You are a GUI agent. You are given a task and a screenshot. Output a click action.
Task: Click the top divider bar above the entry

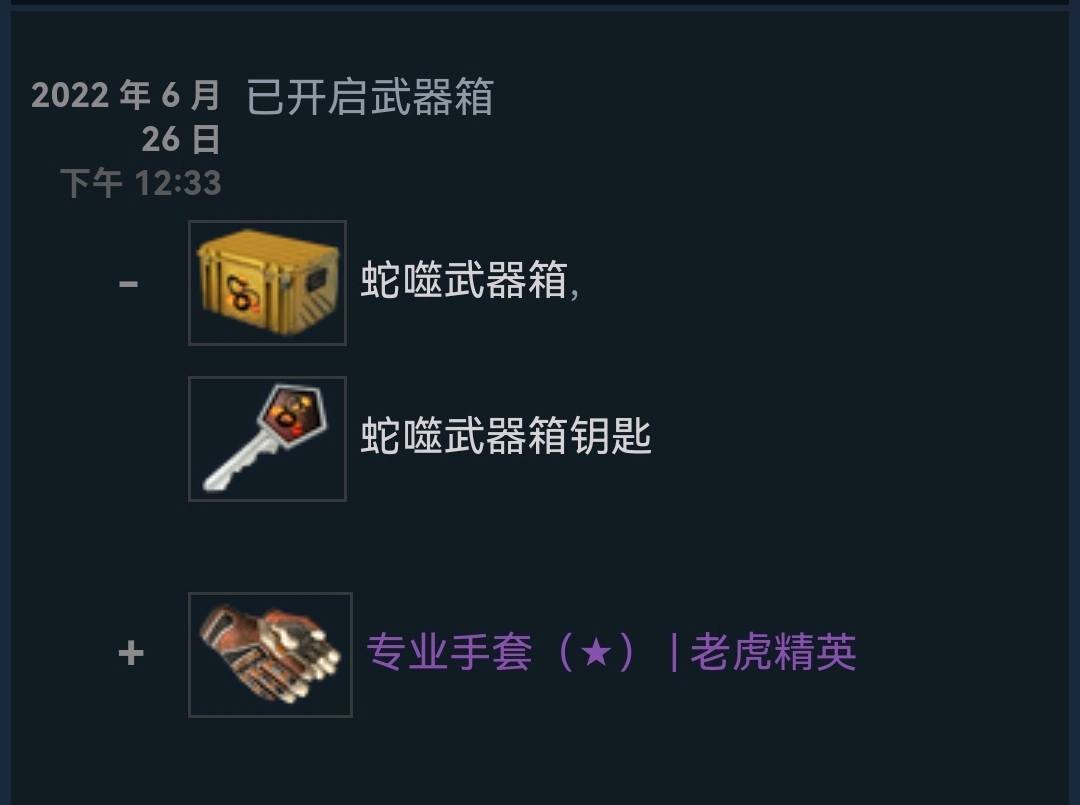(540, 3)
